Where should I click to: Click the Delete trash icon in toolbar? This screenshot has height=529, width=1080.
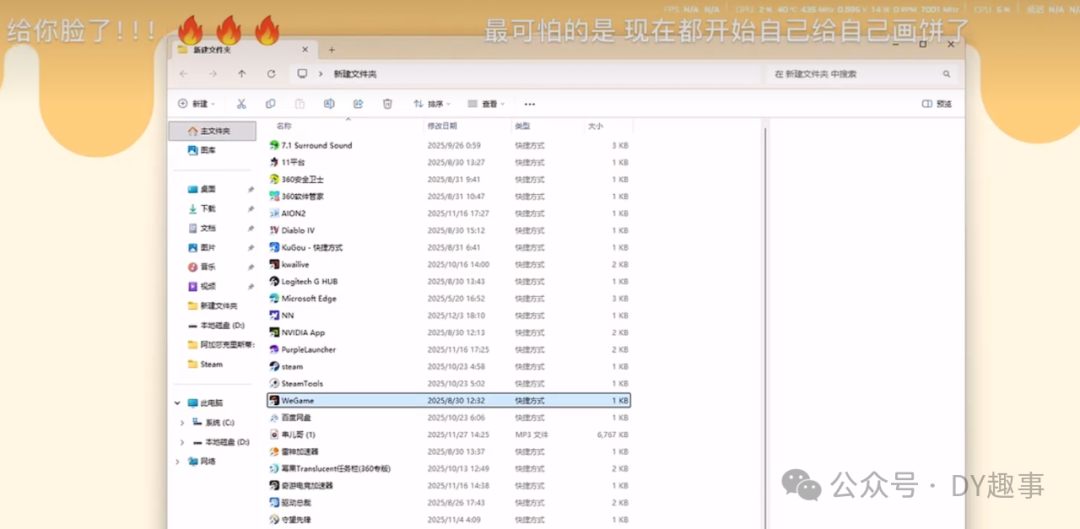pos(388,104)
